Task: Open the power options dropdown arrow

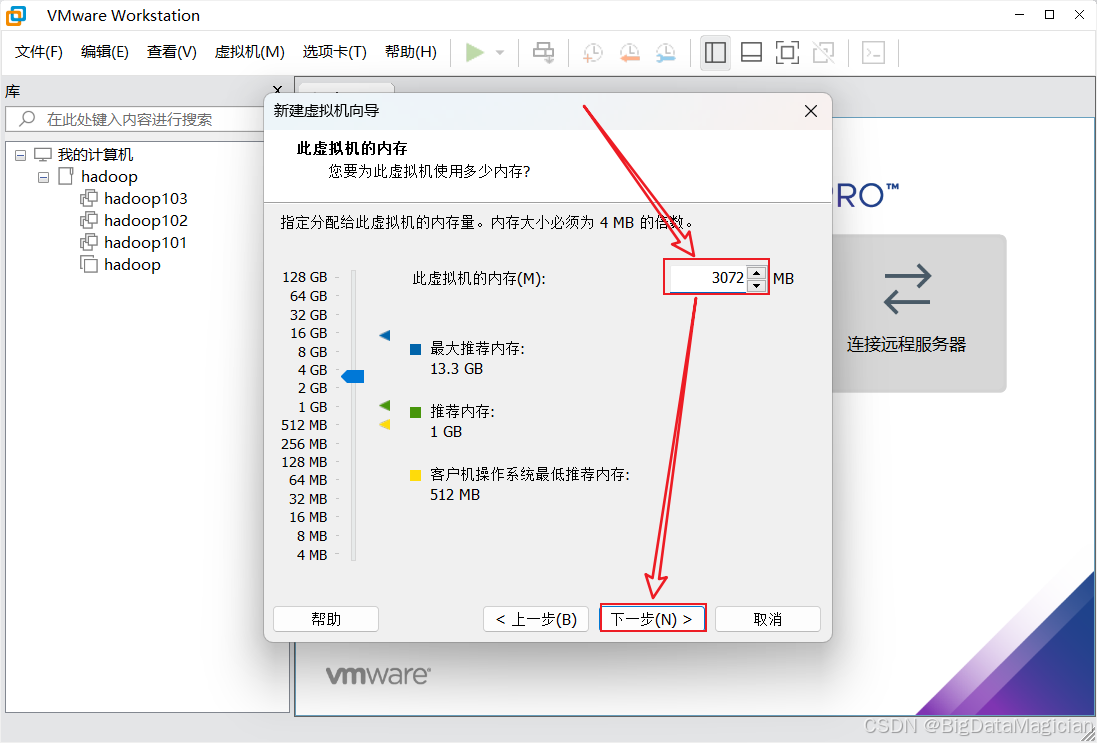Action: point(500,53)
